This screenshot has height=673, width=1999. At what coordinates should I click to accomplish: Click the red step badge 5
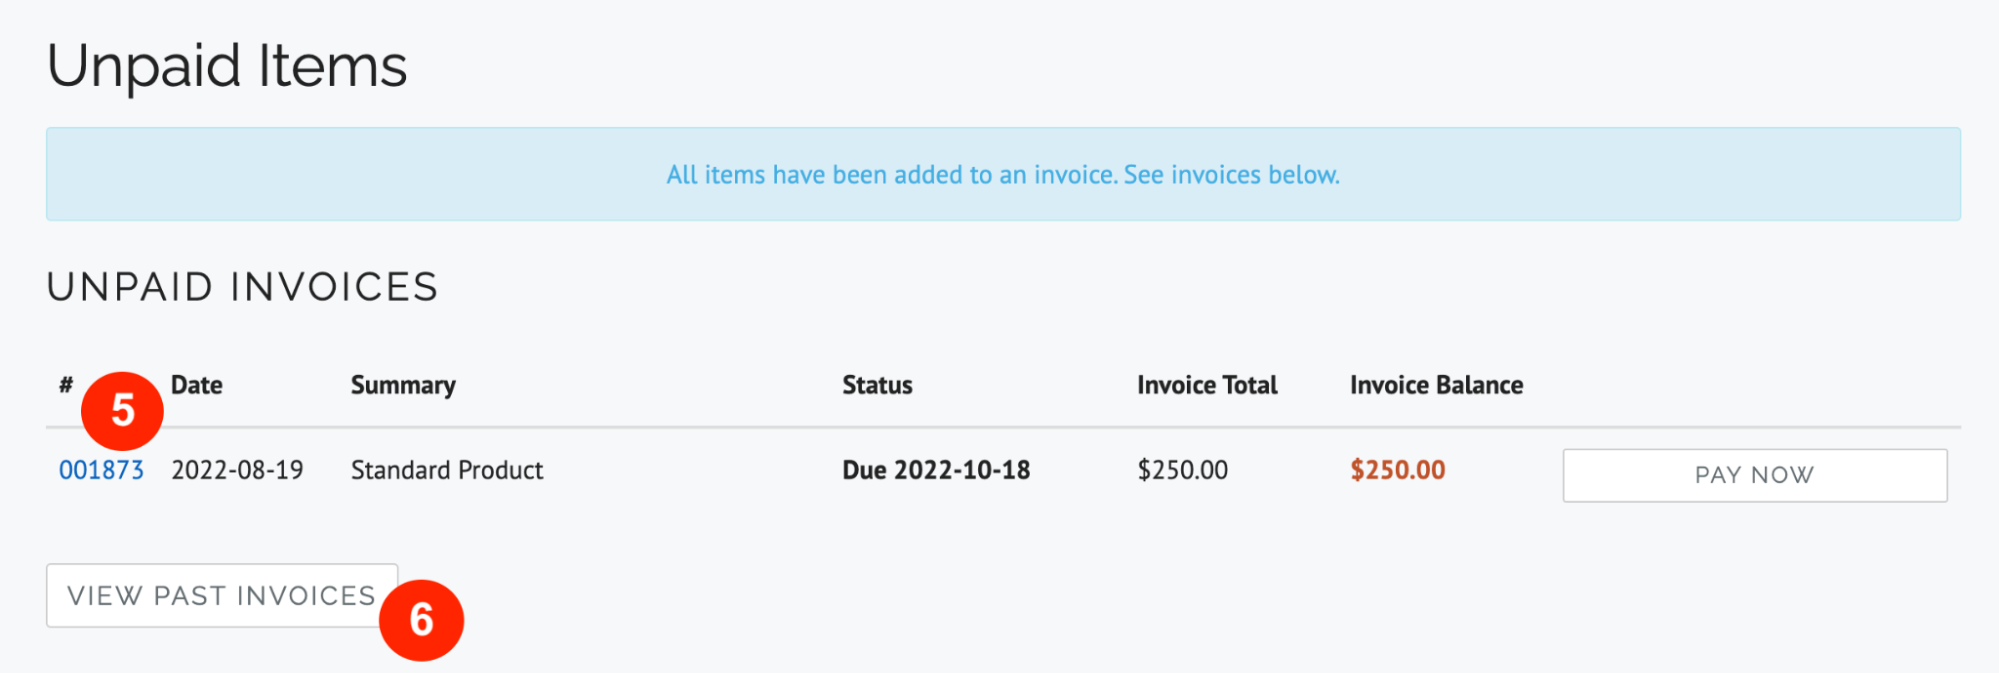124,410
